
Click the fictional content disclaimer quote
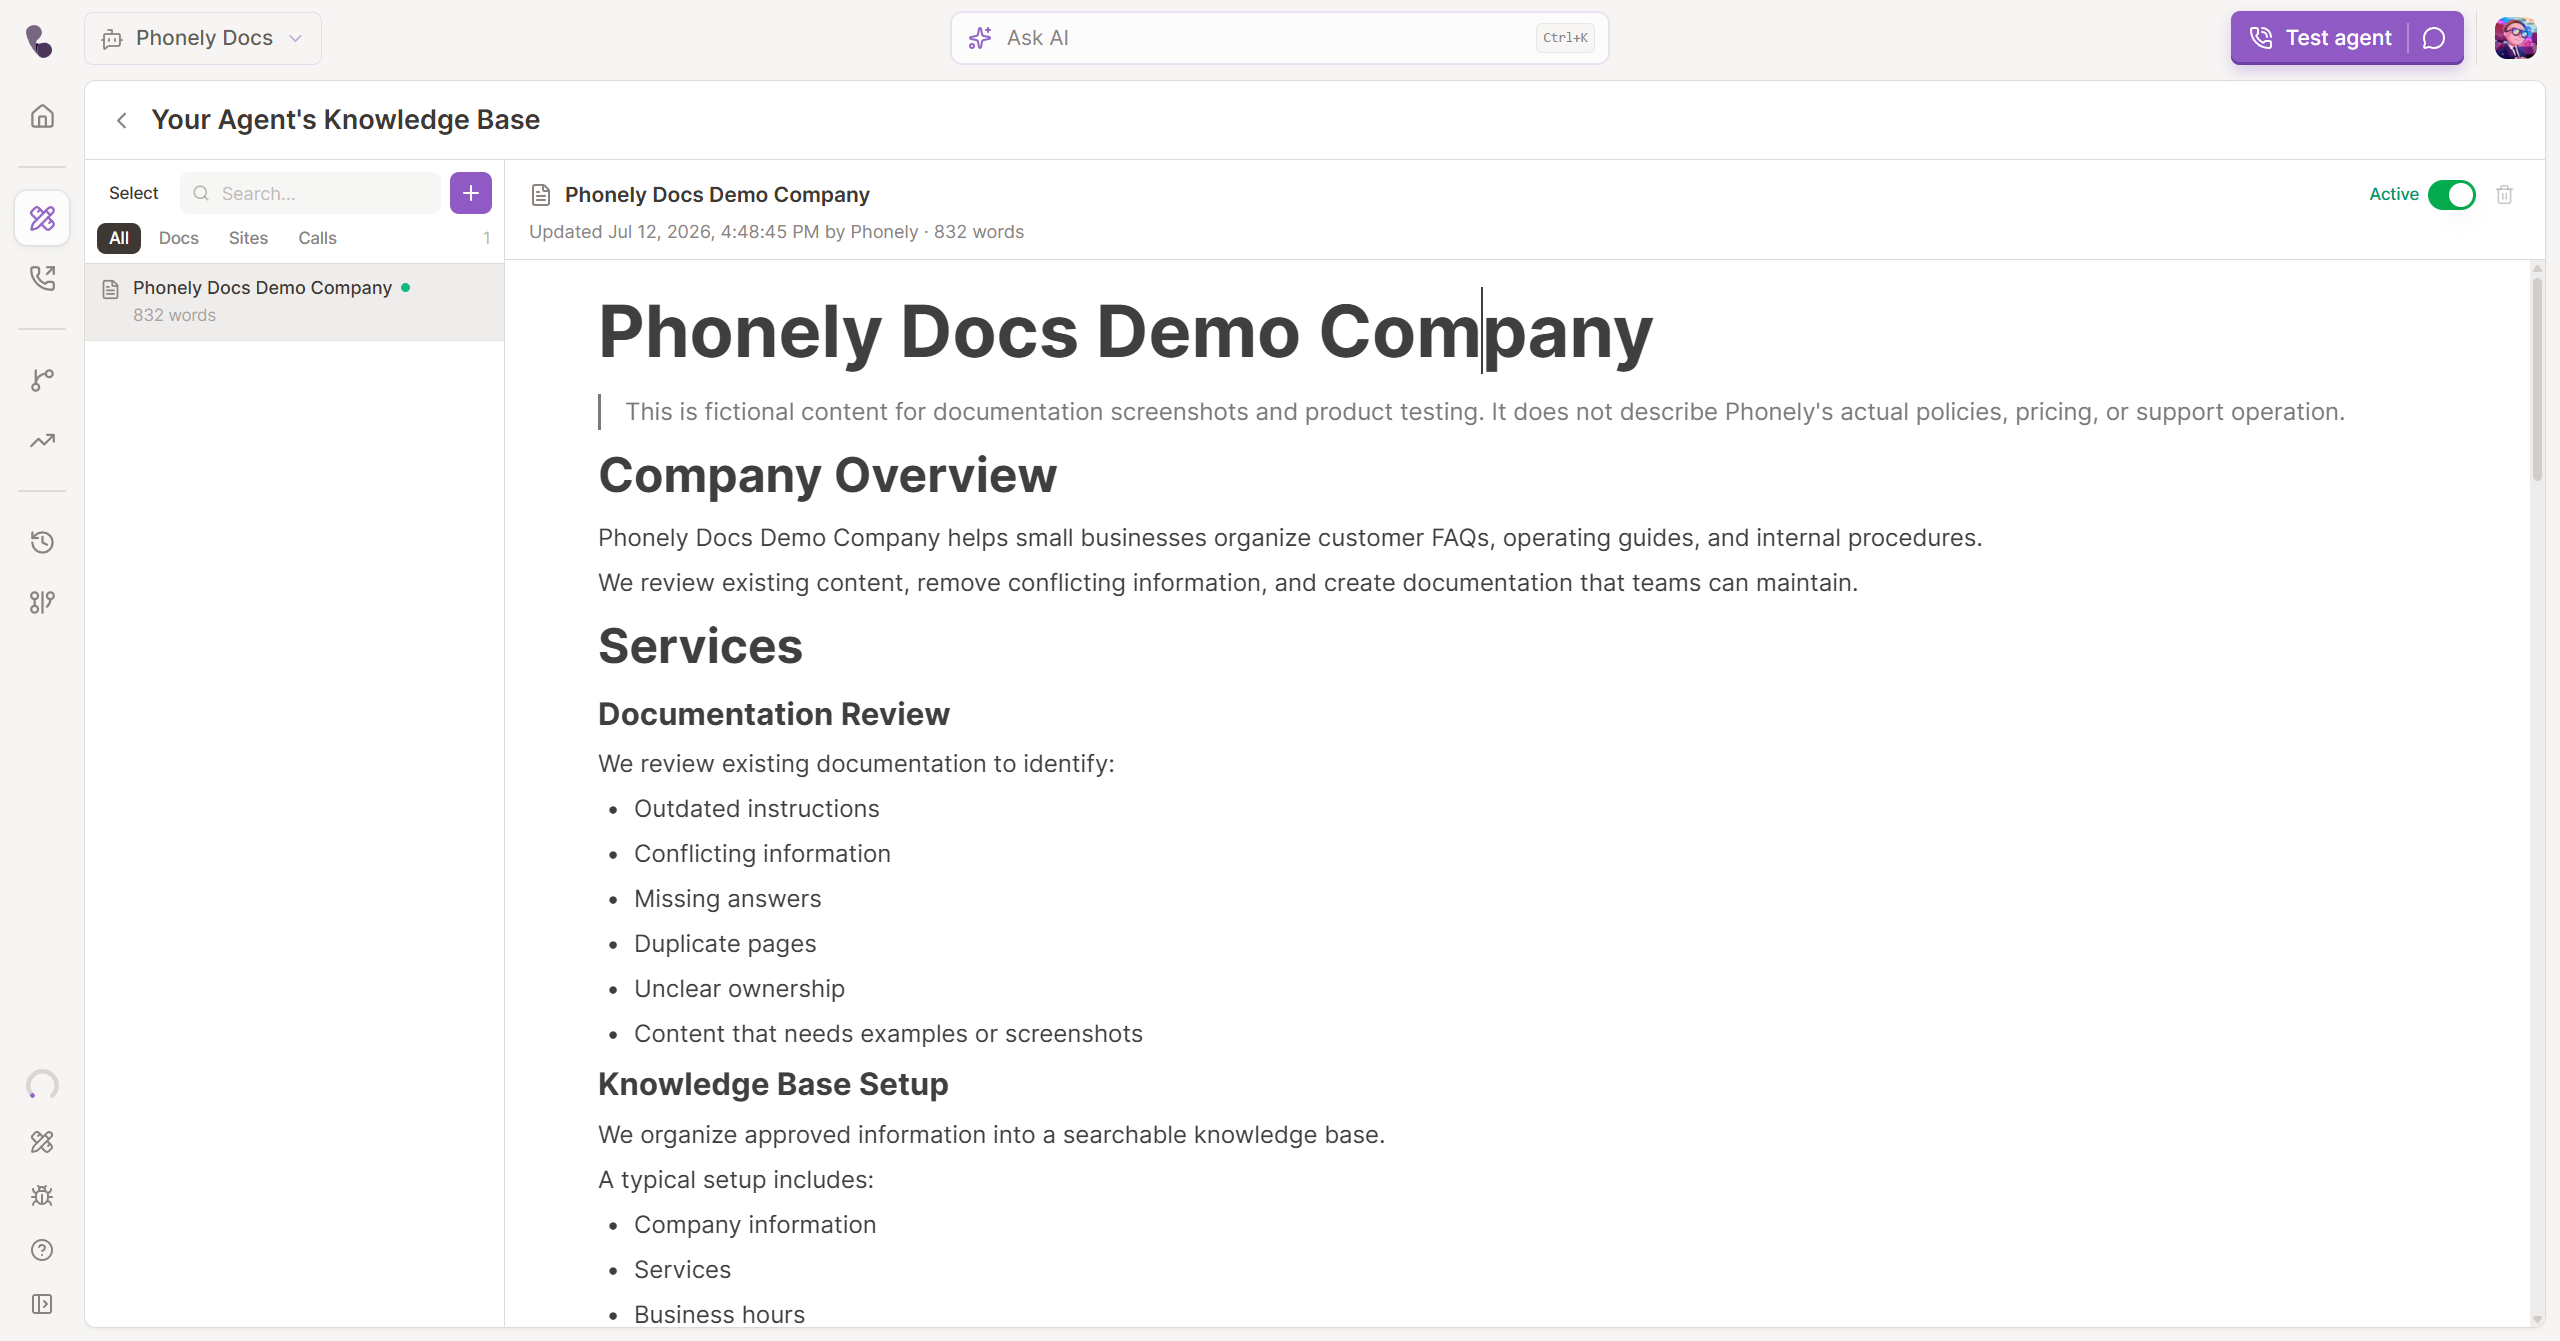[x=1485, y=412]
